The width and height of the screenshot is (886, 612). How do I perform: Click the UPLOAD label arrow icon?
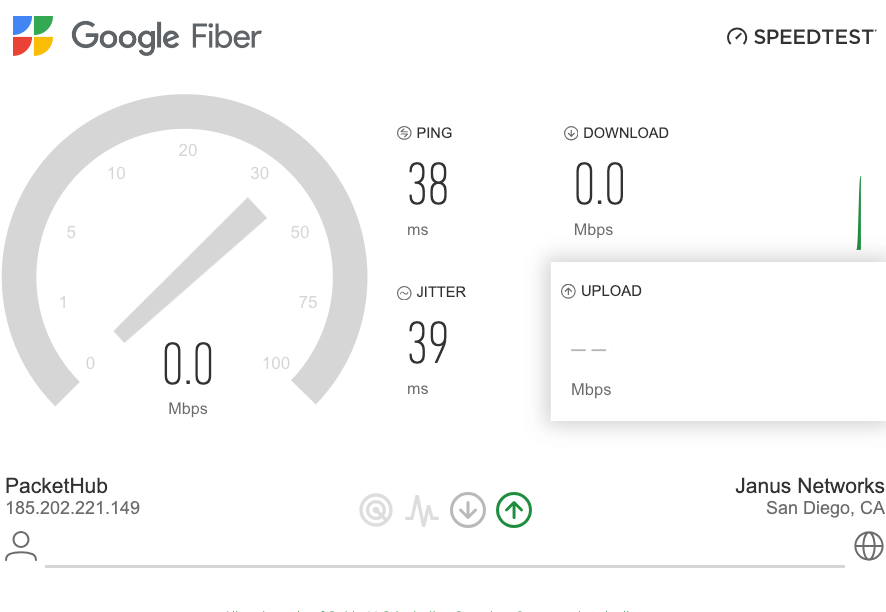tap(568, 291)
